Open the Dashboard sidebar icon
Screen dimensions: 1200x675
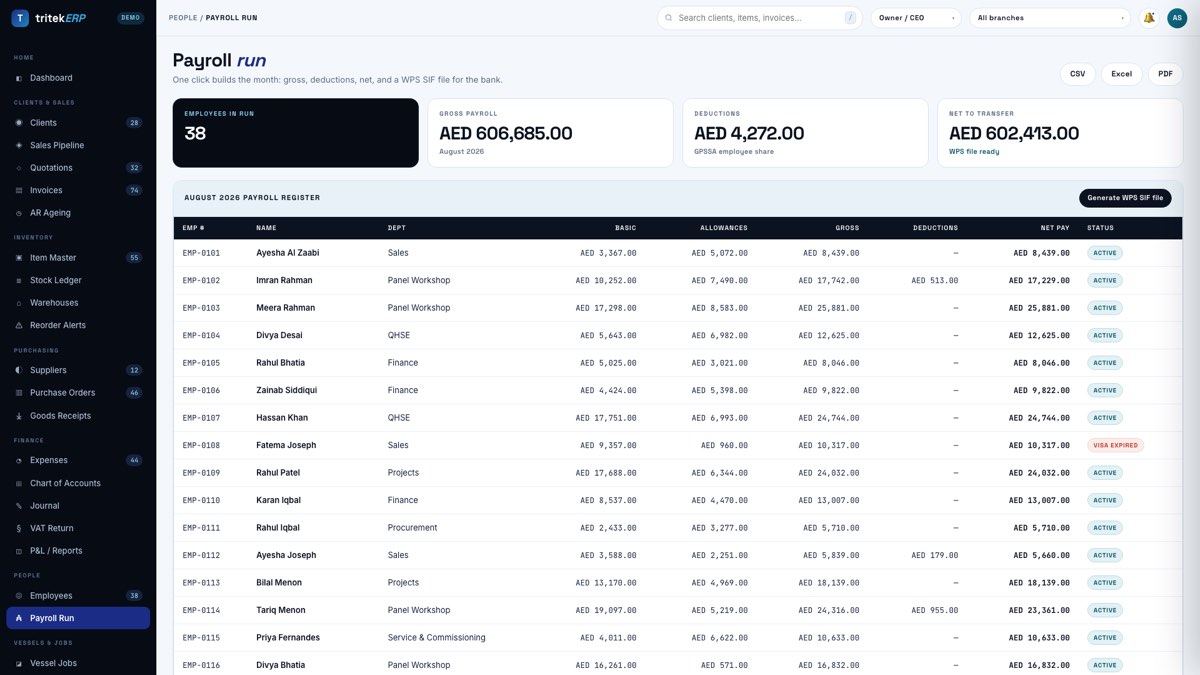pos(19,78)
